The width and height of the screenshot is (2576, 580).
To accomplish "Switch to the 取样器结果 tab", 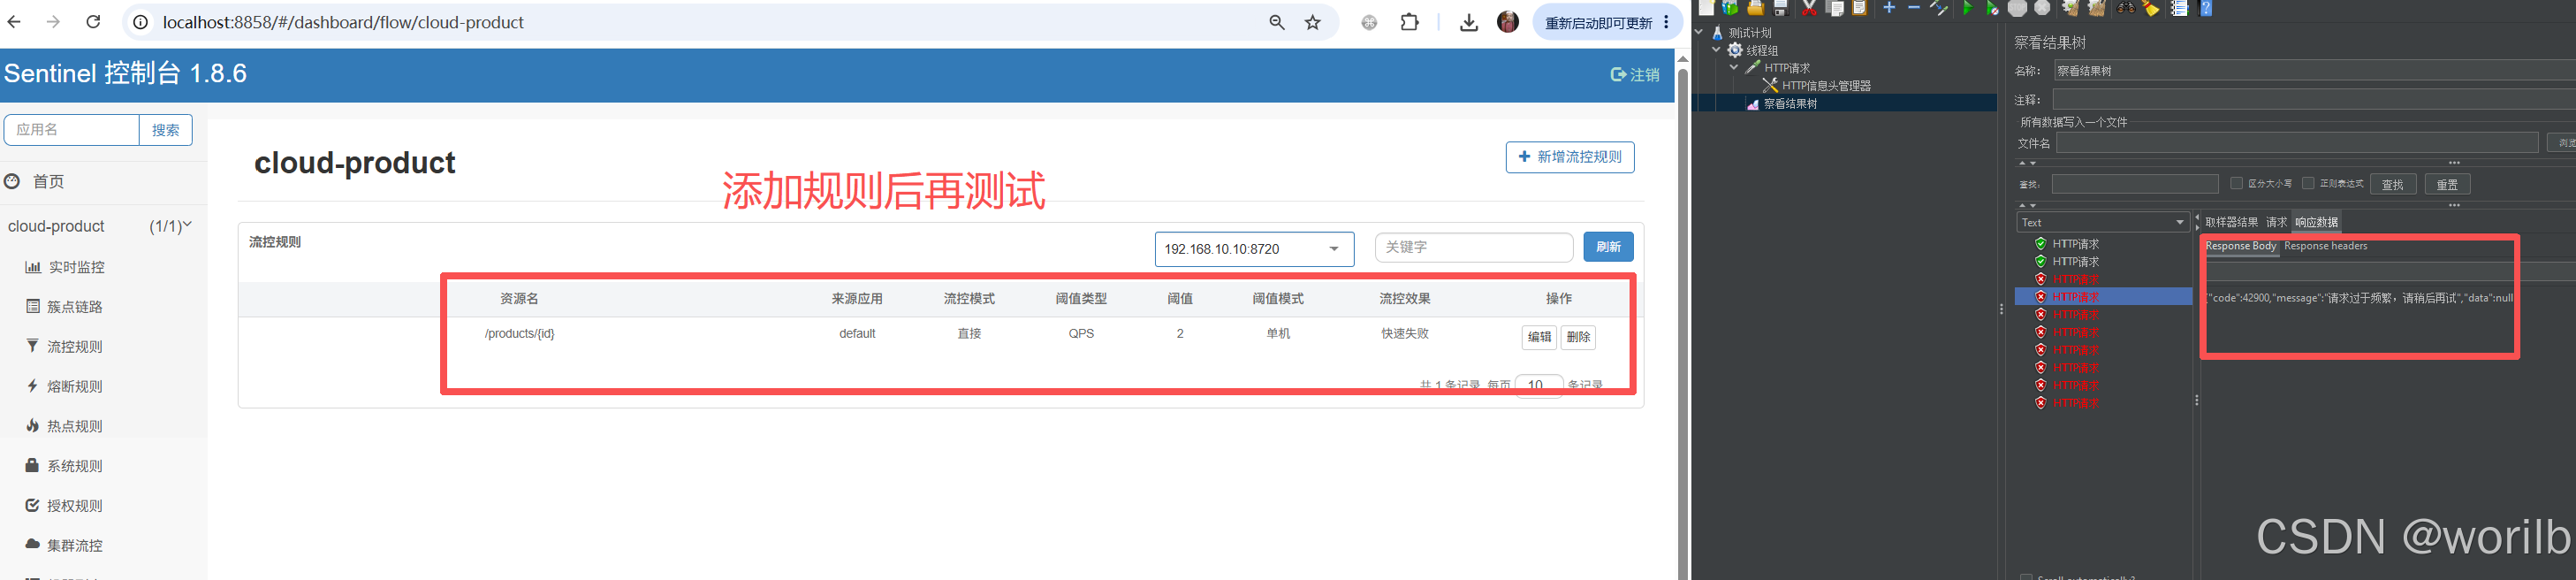I will pyautogui.click(x=2231, y=222).
